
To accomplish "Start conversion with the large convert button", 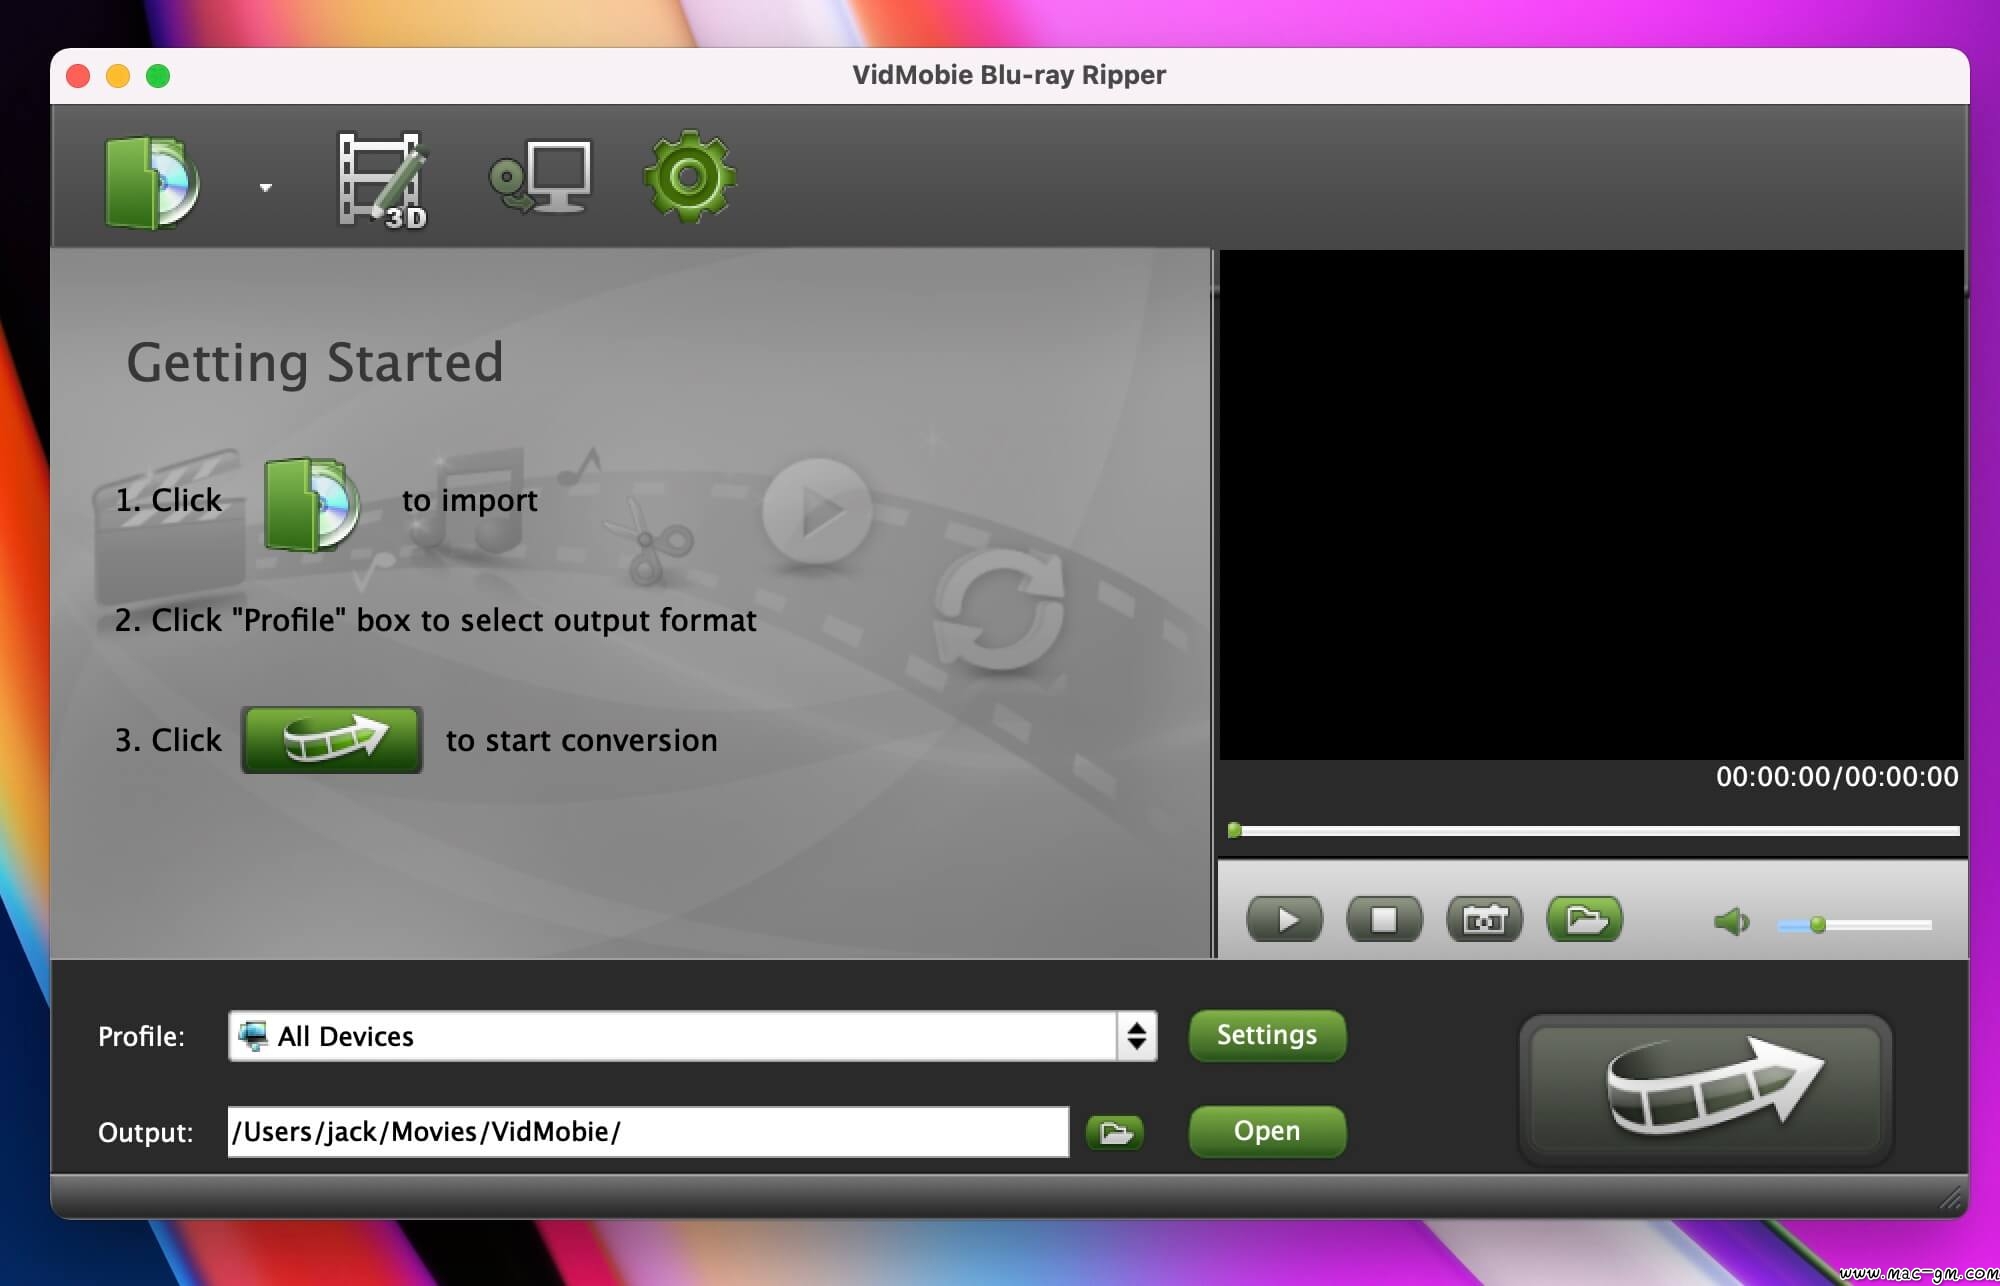I will [x=1706, y=1090].
